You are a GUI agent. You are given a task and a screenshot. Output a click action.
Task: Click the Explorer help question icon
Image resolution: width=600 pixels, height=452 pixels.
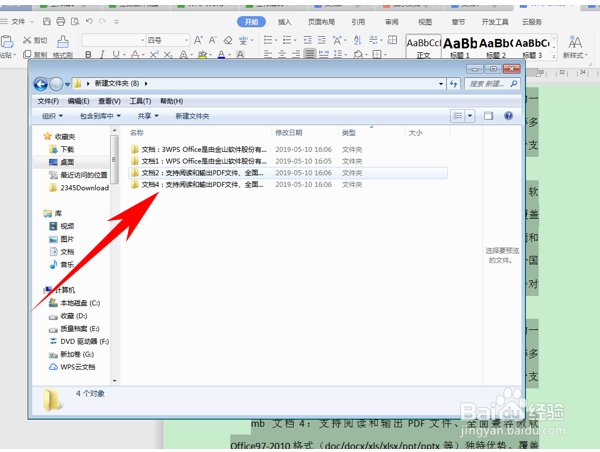[x=508, y=116]
